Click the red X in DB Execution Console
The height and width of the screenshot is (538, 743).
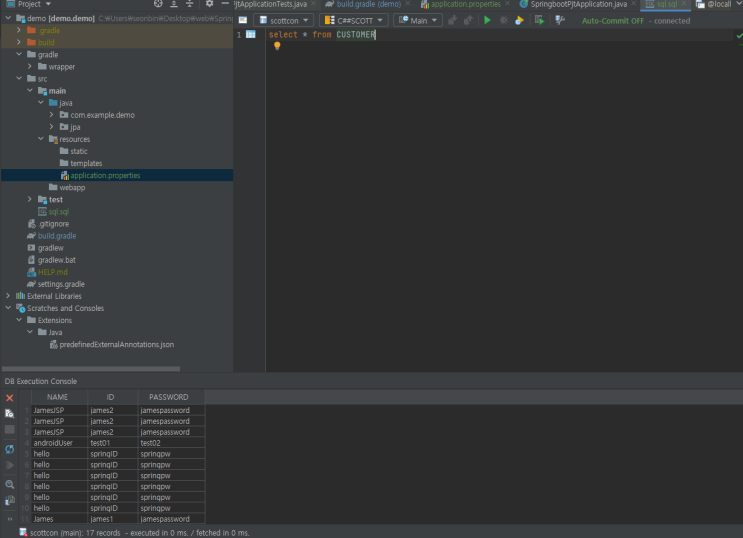click(9, 398)
